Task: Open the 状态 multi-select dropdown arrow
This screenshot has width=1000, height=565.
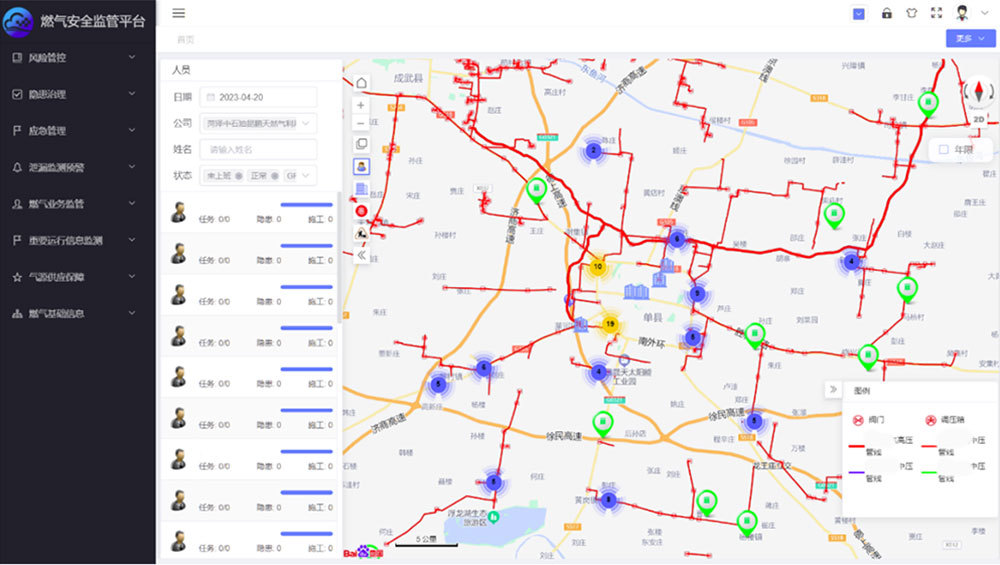Action: click(306, 175)
